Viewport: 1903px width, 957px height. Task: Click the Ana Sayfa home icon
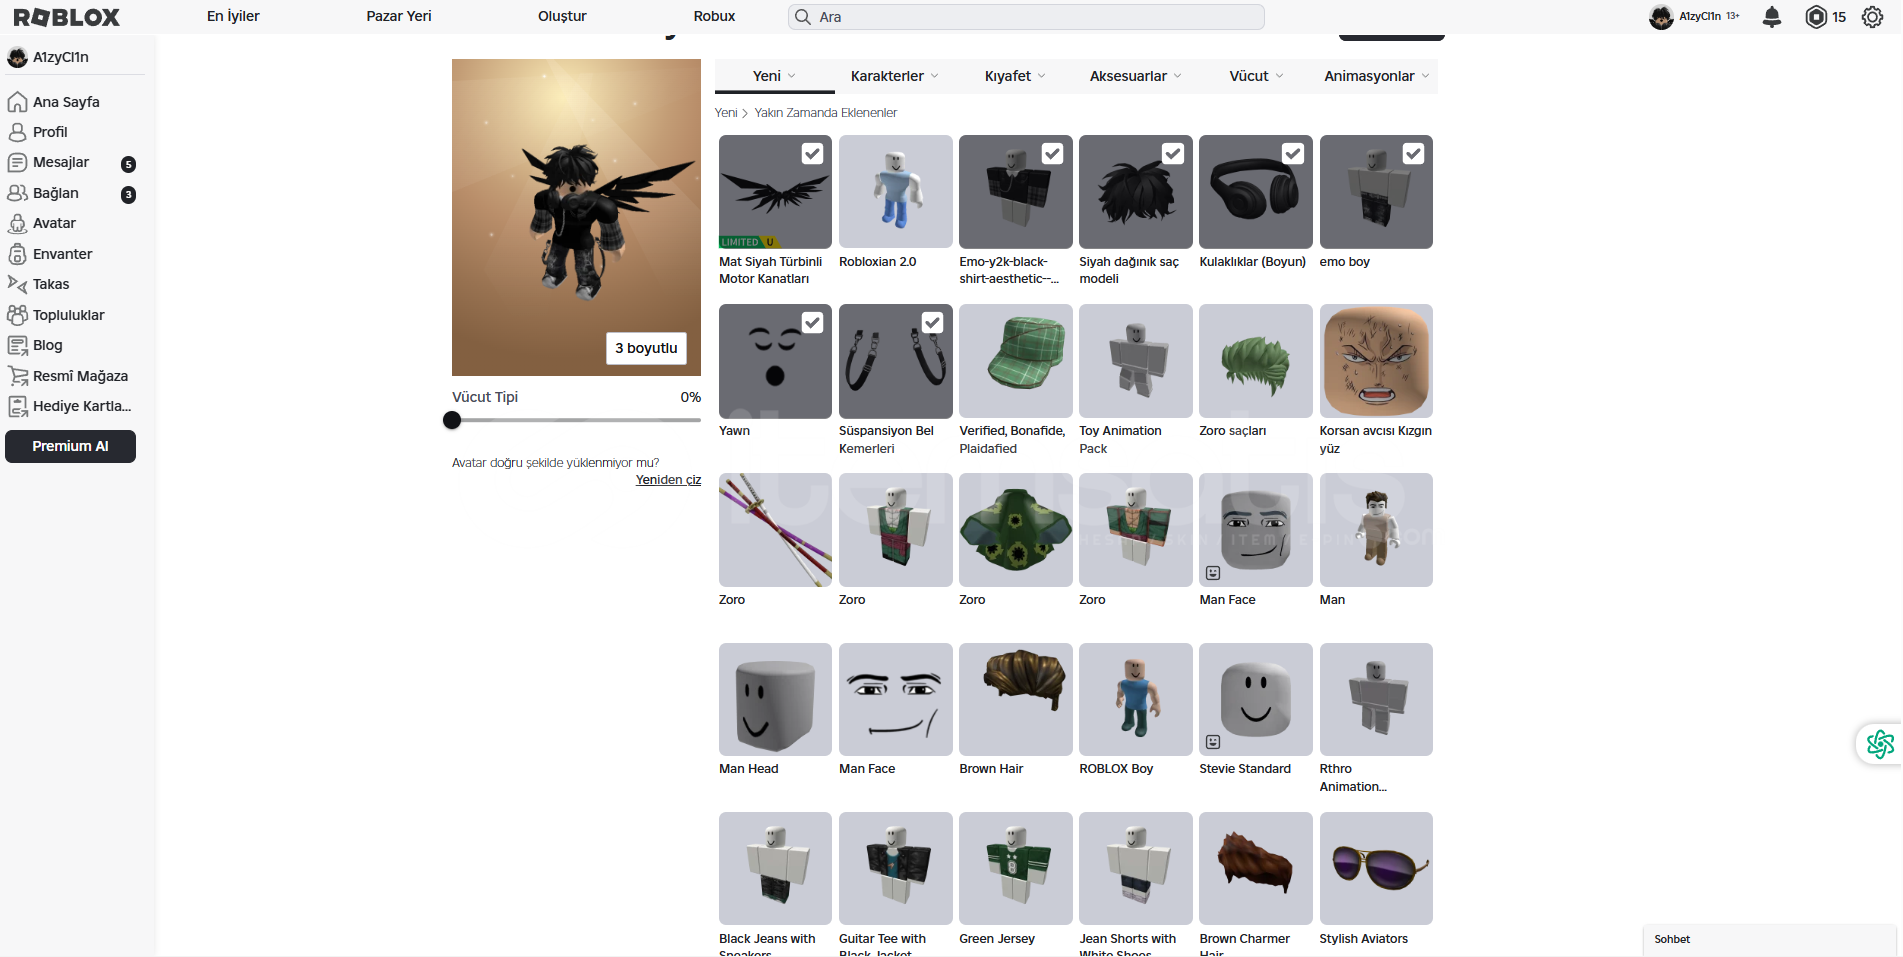17,102
